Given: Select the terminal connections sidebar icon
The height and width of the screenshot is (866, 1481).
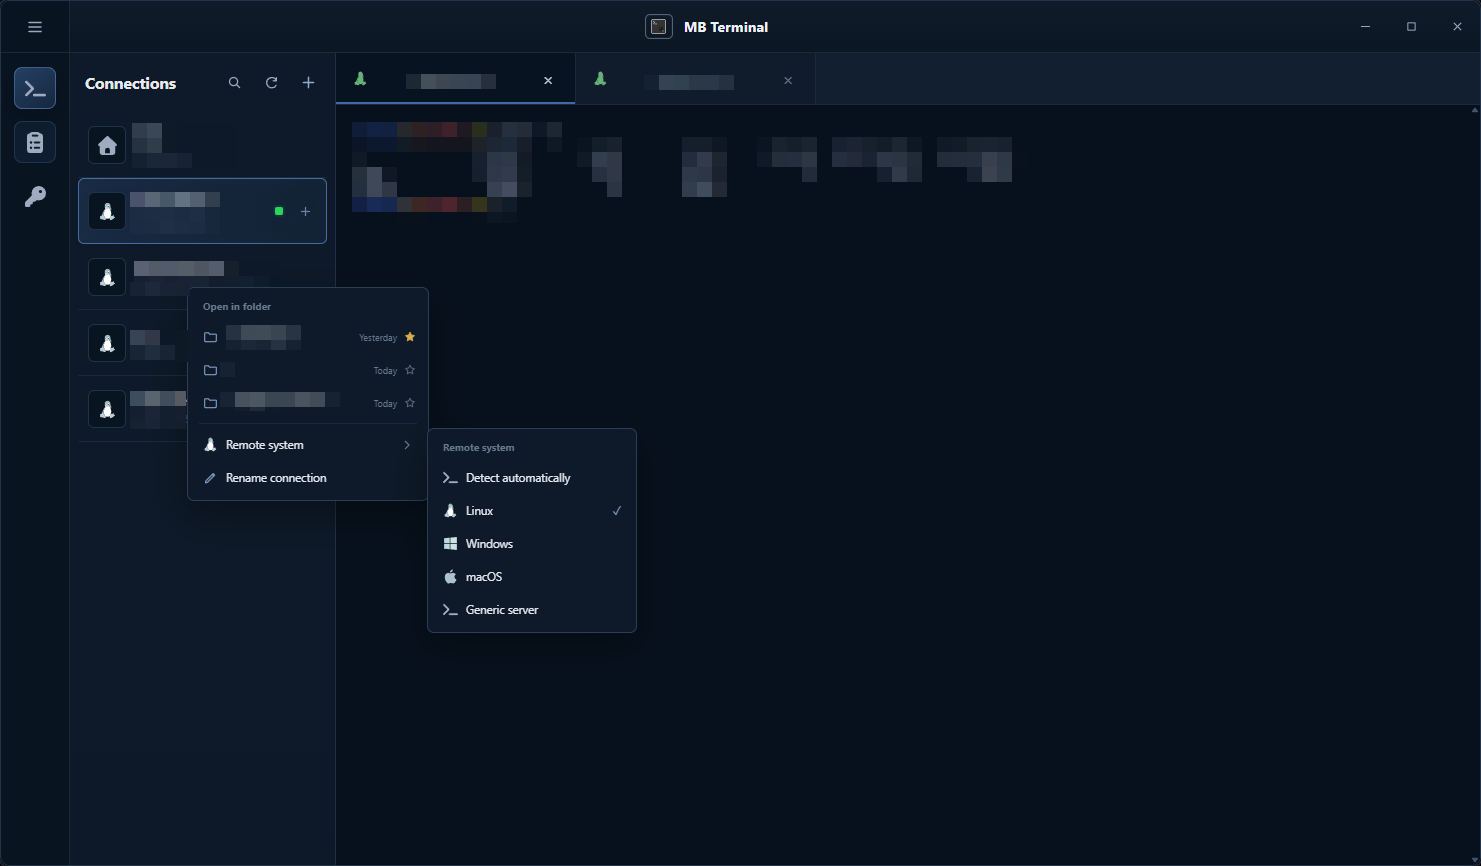Looking at the screenshot, I should coord(35,89).
